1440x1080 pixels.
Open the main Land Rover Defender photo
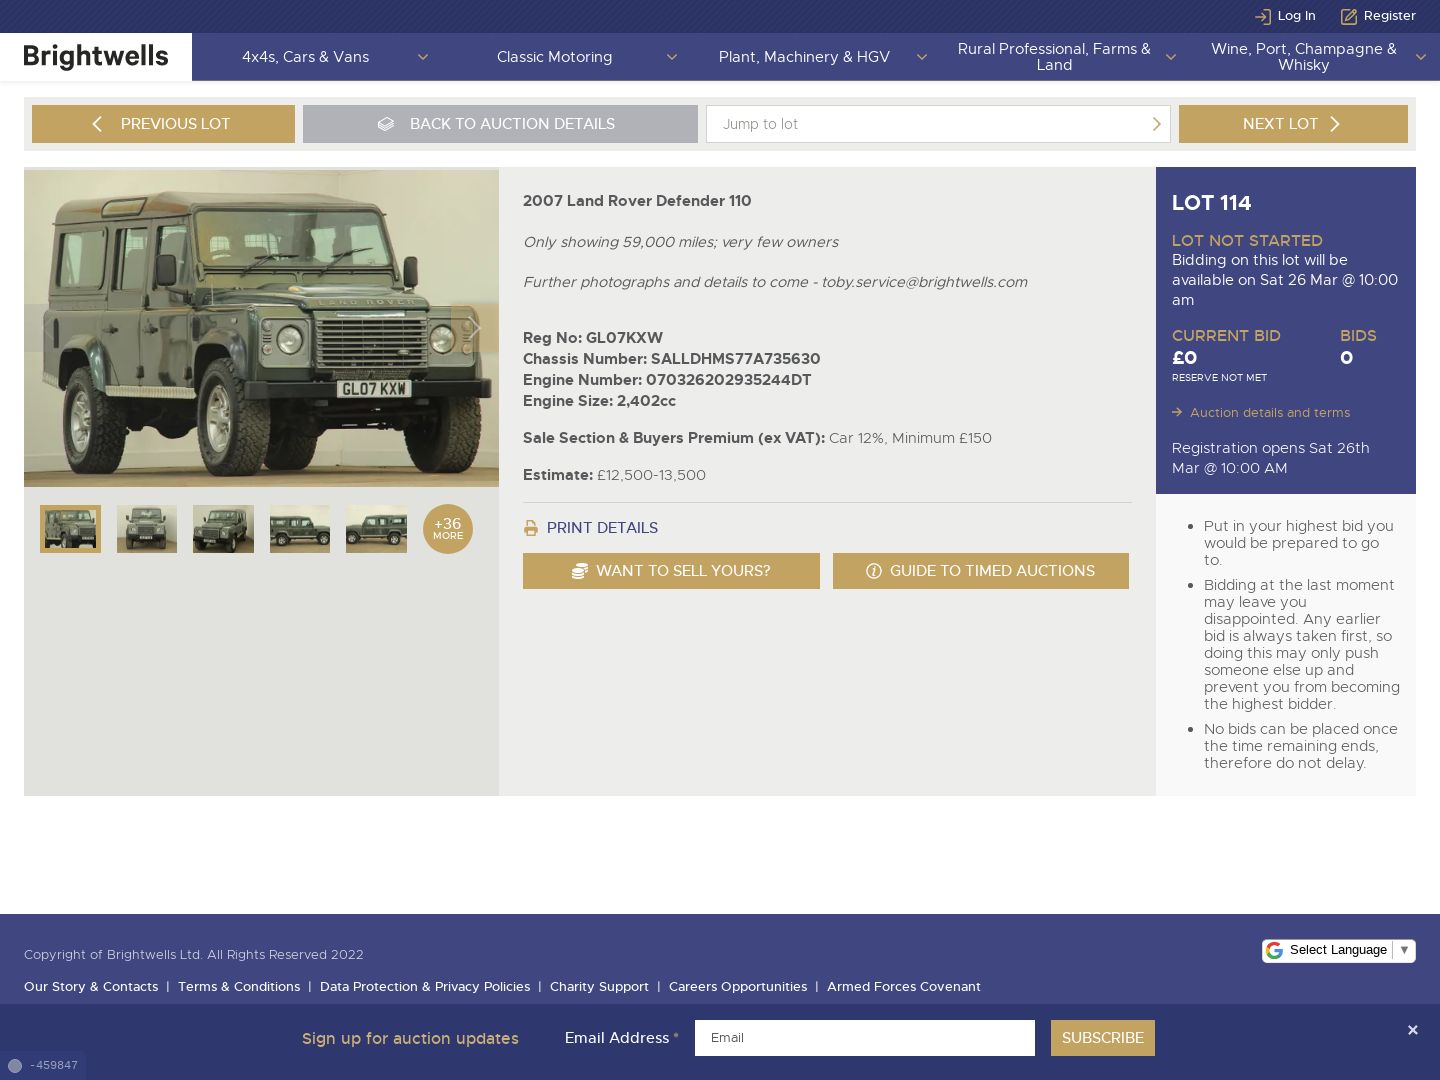coord(261,328)
